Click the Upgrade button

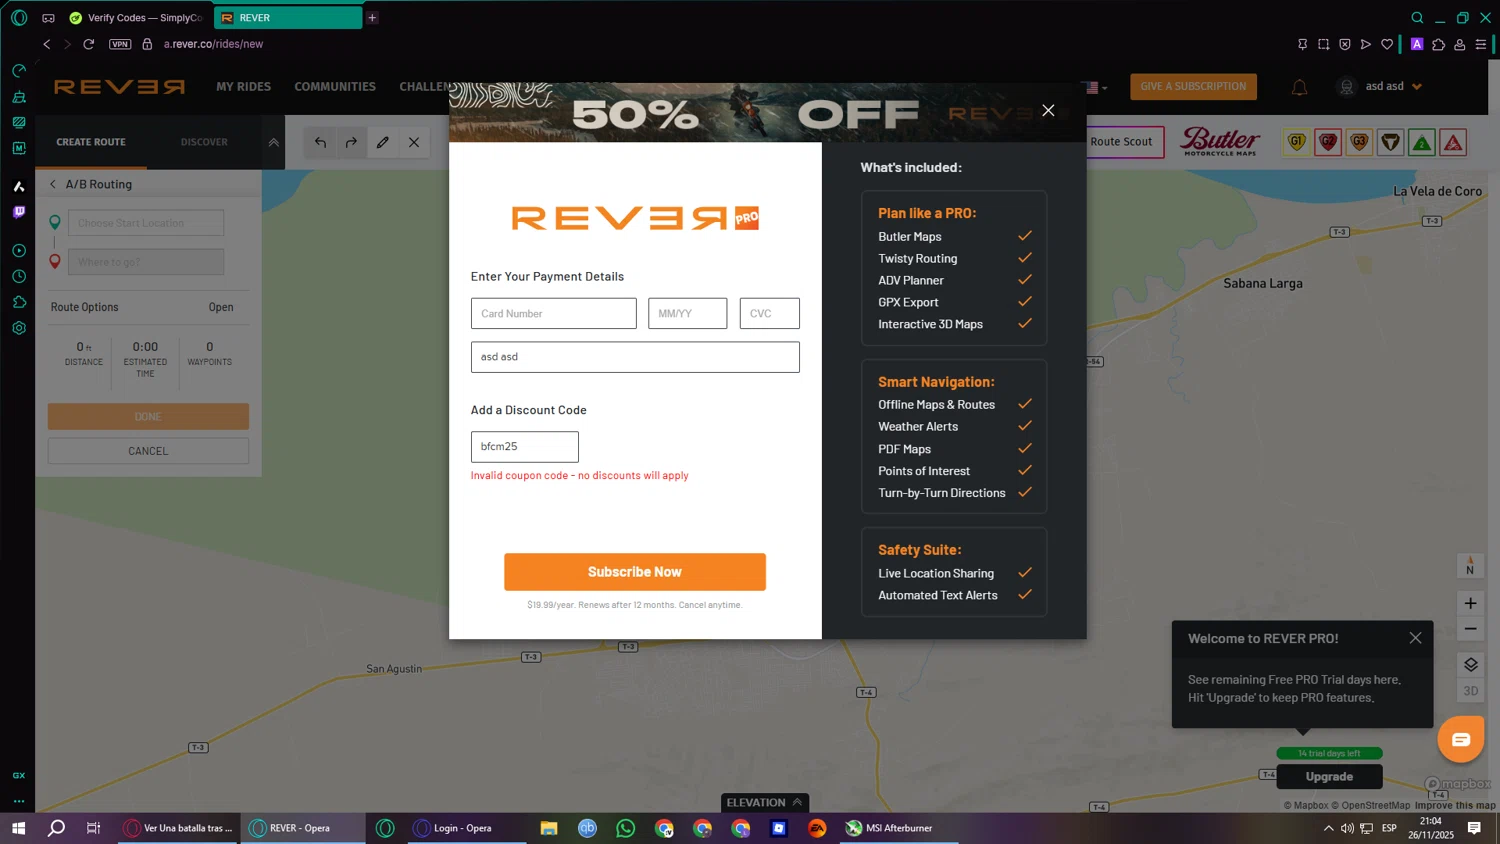coord(1329,777)
